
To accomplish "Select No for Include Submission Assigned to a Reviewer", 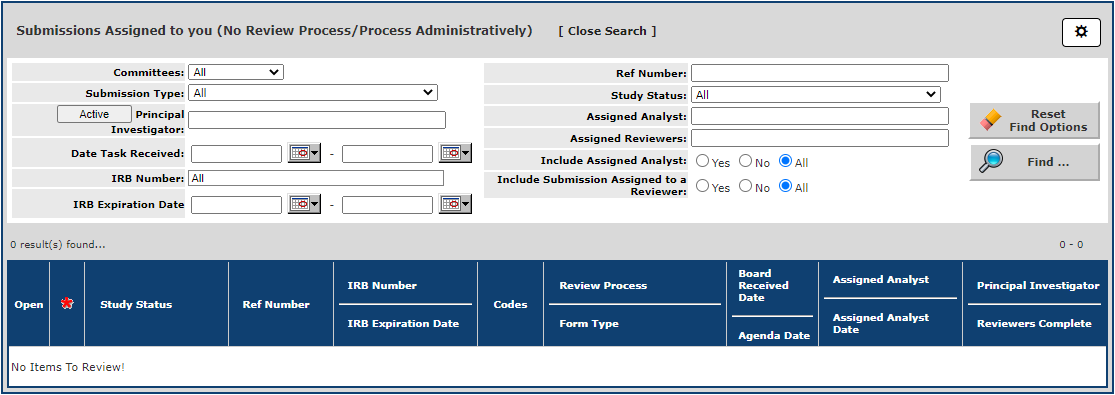I will [x=745, y=186].
